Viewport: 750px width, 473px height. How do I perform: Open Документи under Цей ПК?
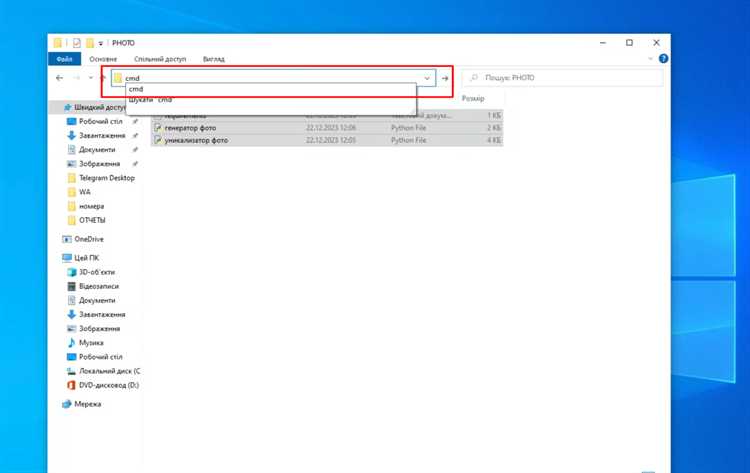pos(97,300)
